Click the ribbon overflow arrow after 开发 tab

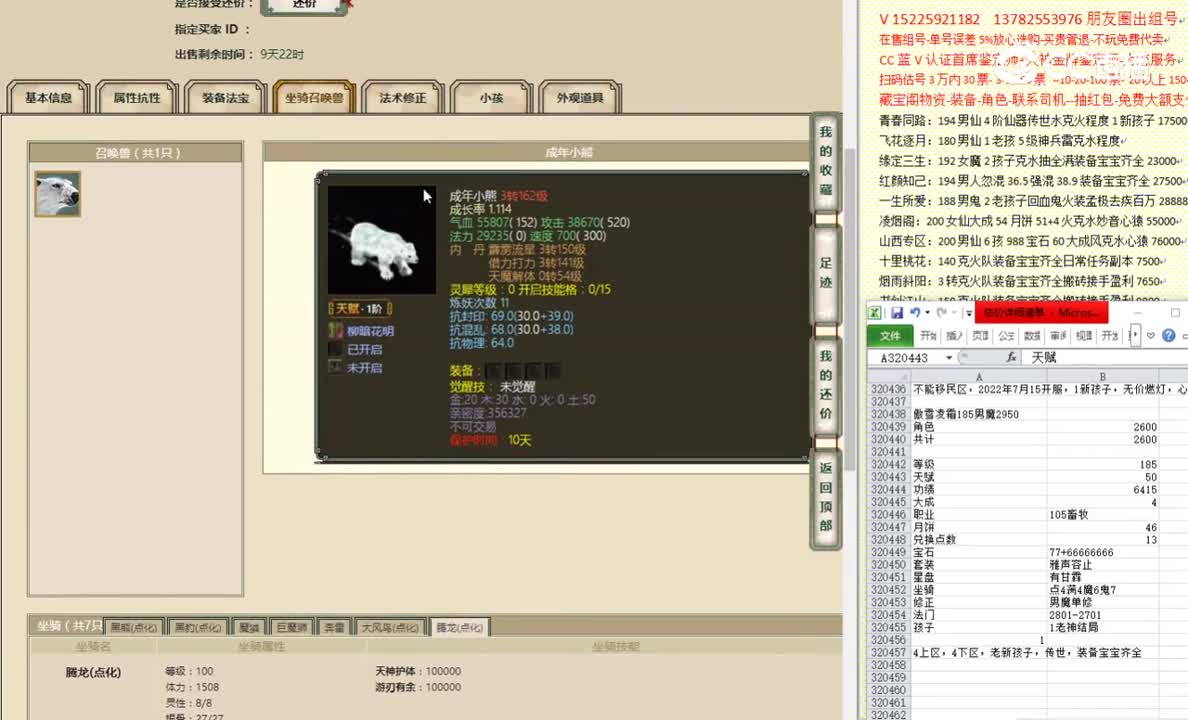[1134, 335]
